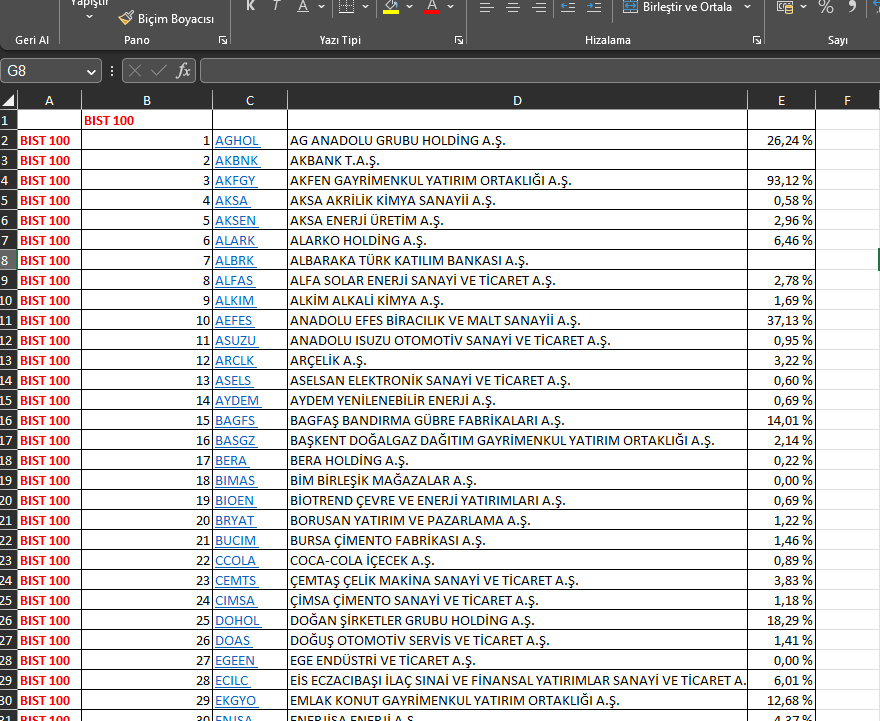Open the name box G8 dropdown
The width and height of the screenshot is (880, 721).
click(x=91, y=71)
